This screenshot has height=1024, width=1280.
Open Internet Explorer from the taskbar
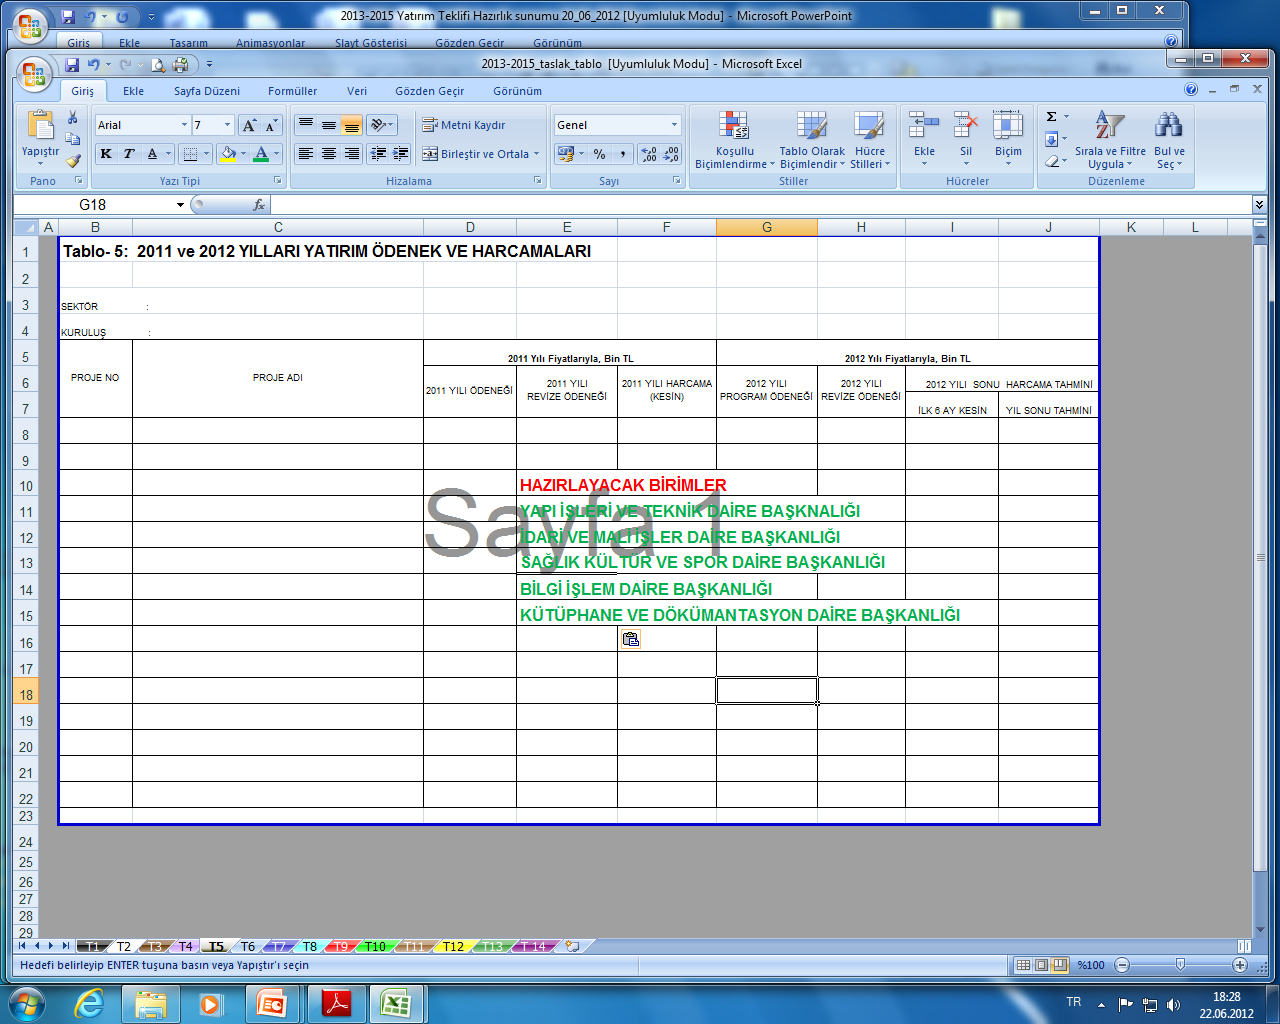pyautogui.click(x=89, y=1003)
